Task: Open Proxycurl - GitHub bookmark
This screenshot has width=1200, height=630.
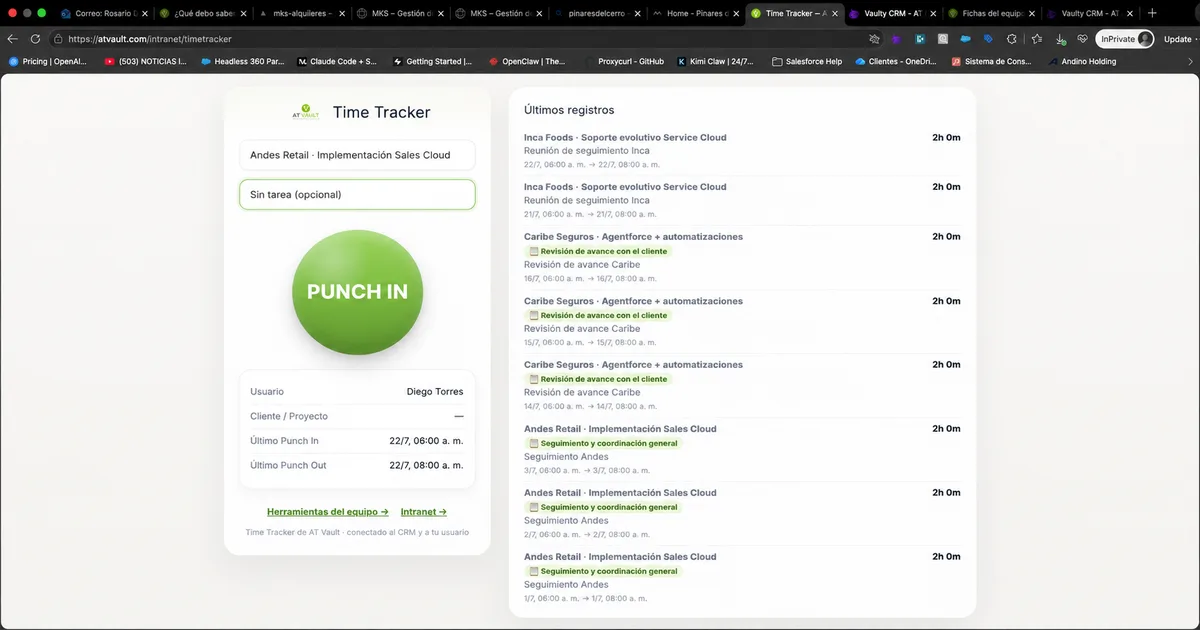Action: pos(623,61)
